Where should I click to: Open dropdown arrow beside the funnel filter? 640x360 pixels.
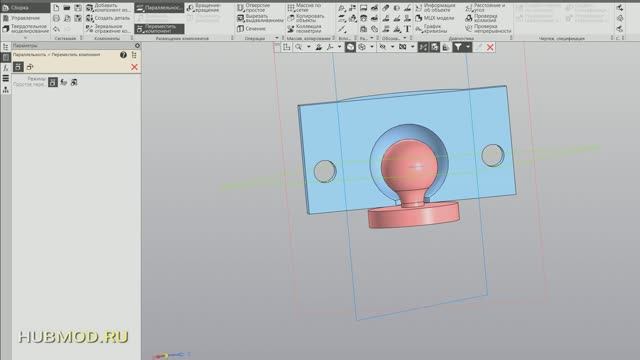click(x=468, y=47)
